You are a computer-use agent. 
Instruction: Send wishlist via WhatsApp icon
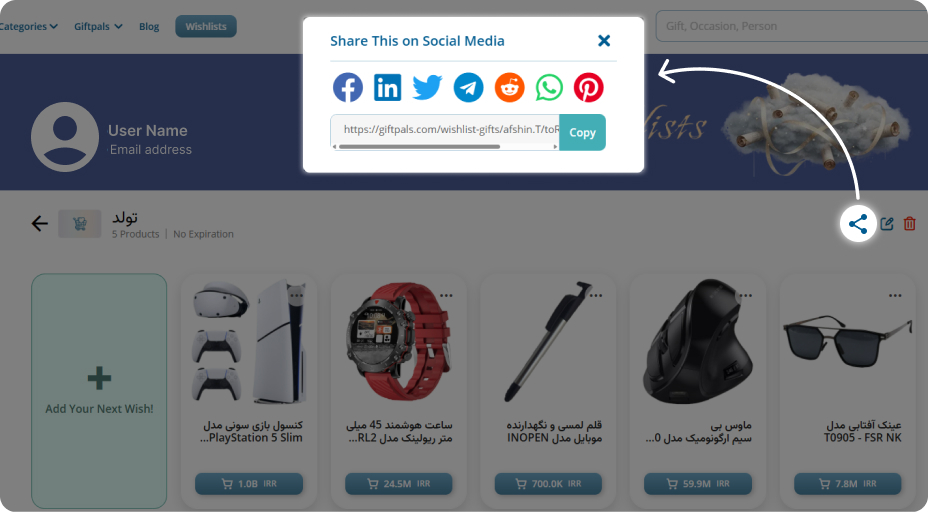point(549,88)
